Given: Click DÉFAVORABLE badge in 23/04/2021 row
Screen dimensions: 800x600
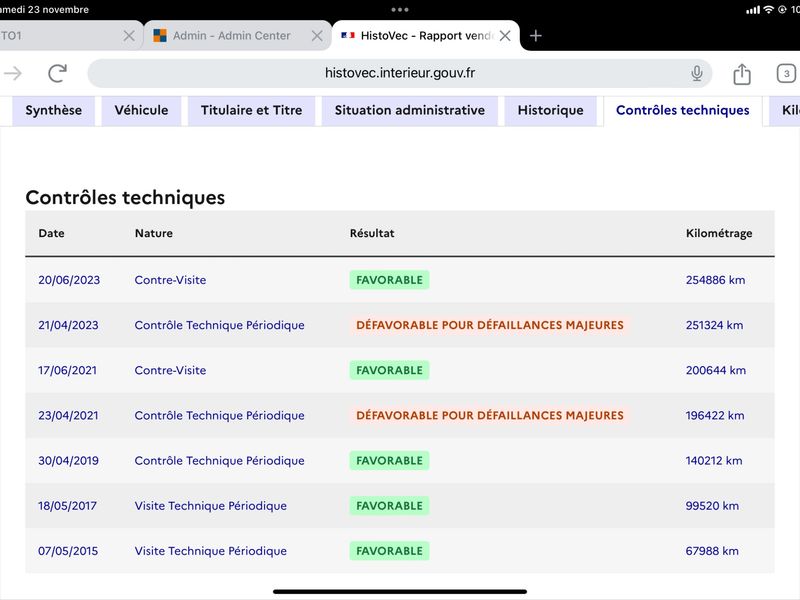Looking at the screenshot, I should tap(490, 415).
